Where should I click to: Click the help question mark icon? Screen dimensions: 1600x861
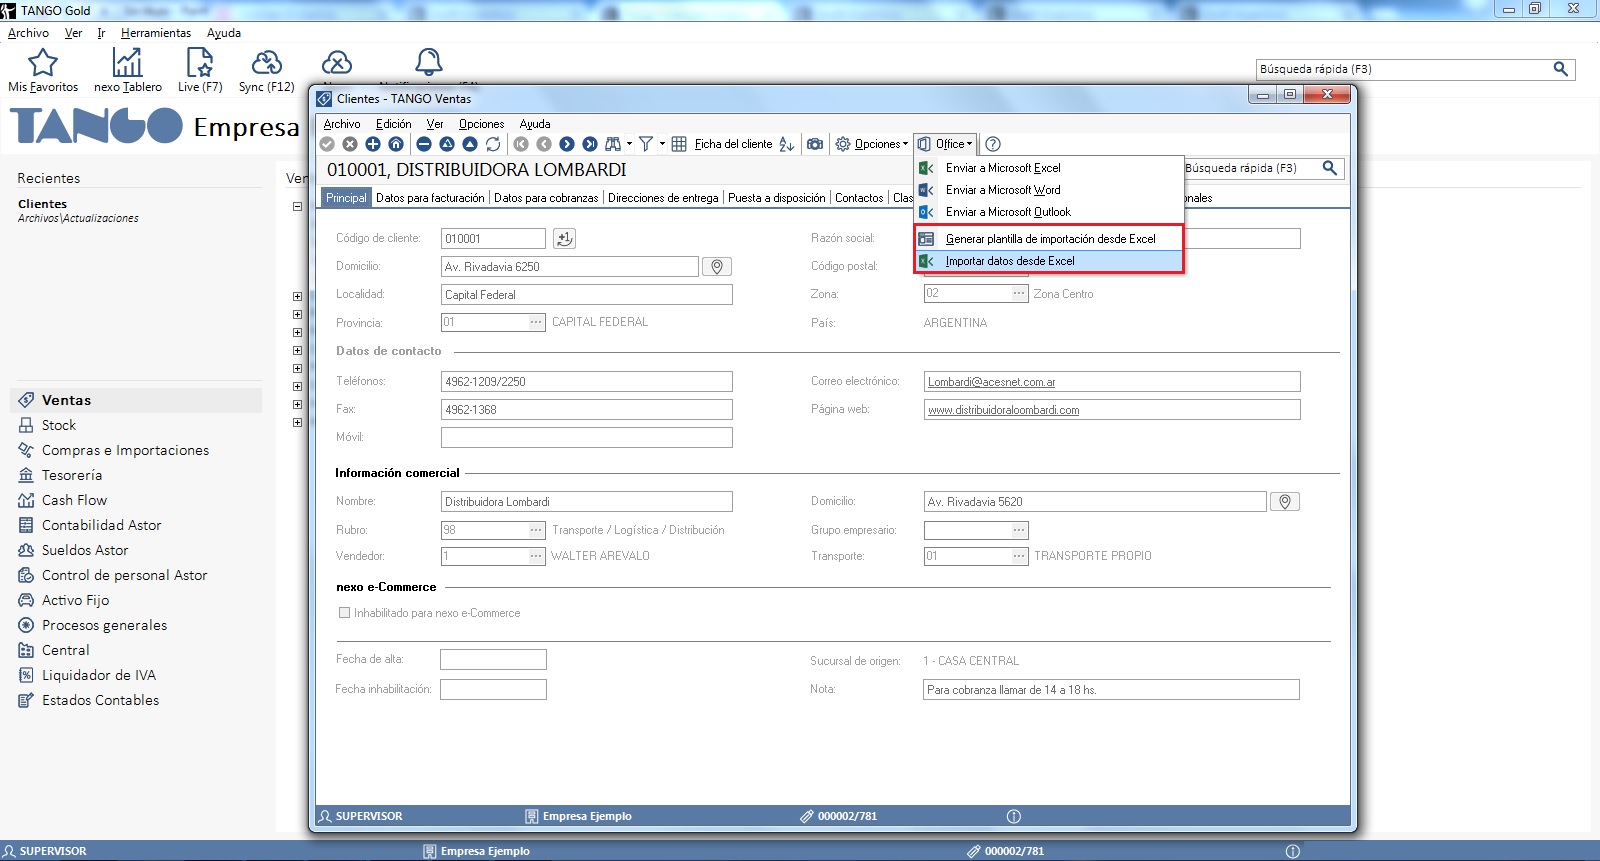pyautogui.click(x=993, y=144)
